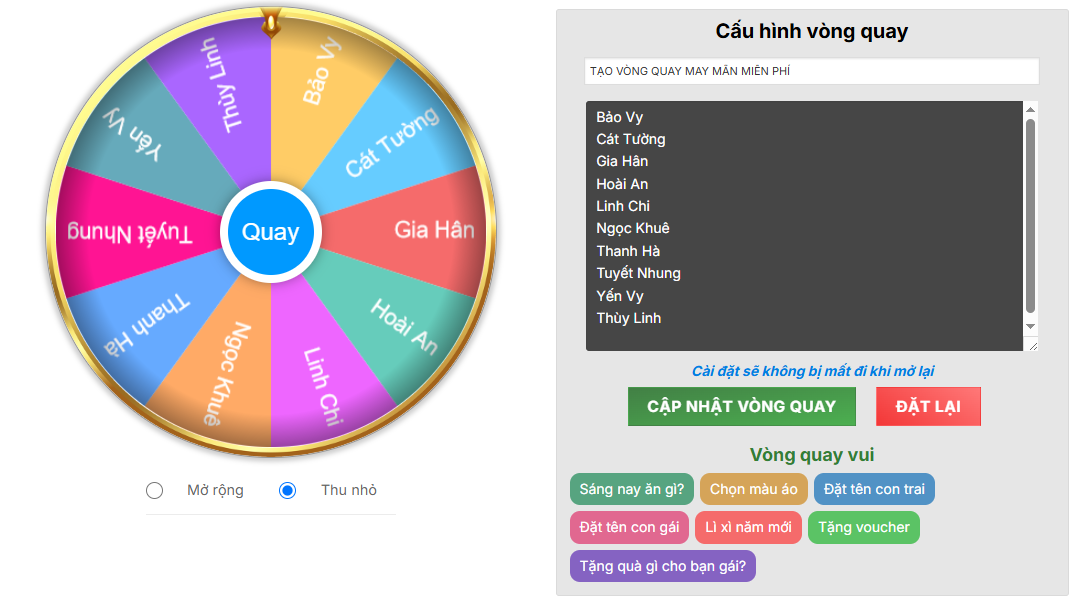
Task: Click the golden pointer atop the wheel
Action: coord(271,21)
